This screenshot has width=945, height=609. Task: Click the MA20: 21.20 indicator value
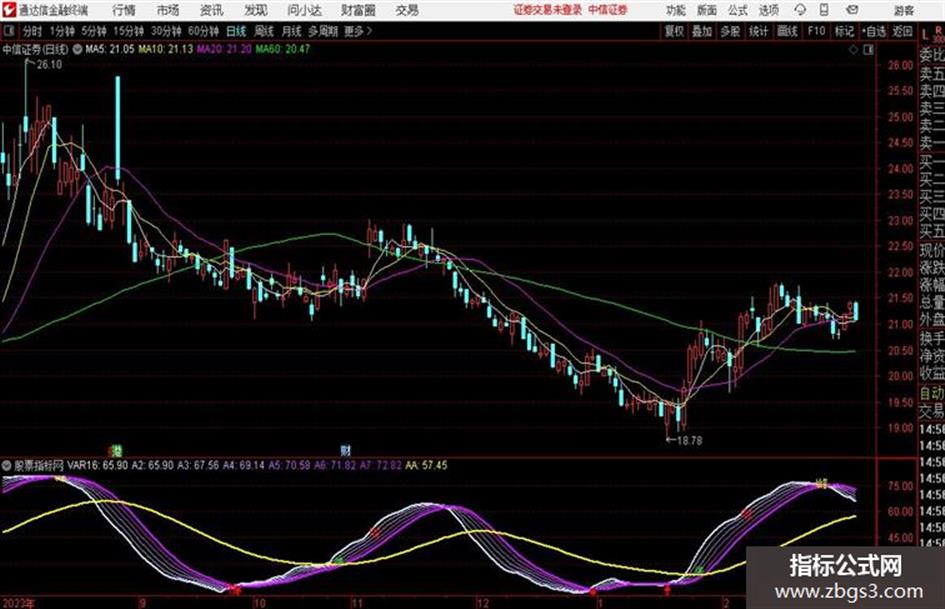[224, 49]
